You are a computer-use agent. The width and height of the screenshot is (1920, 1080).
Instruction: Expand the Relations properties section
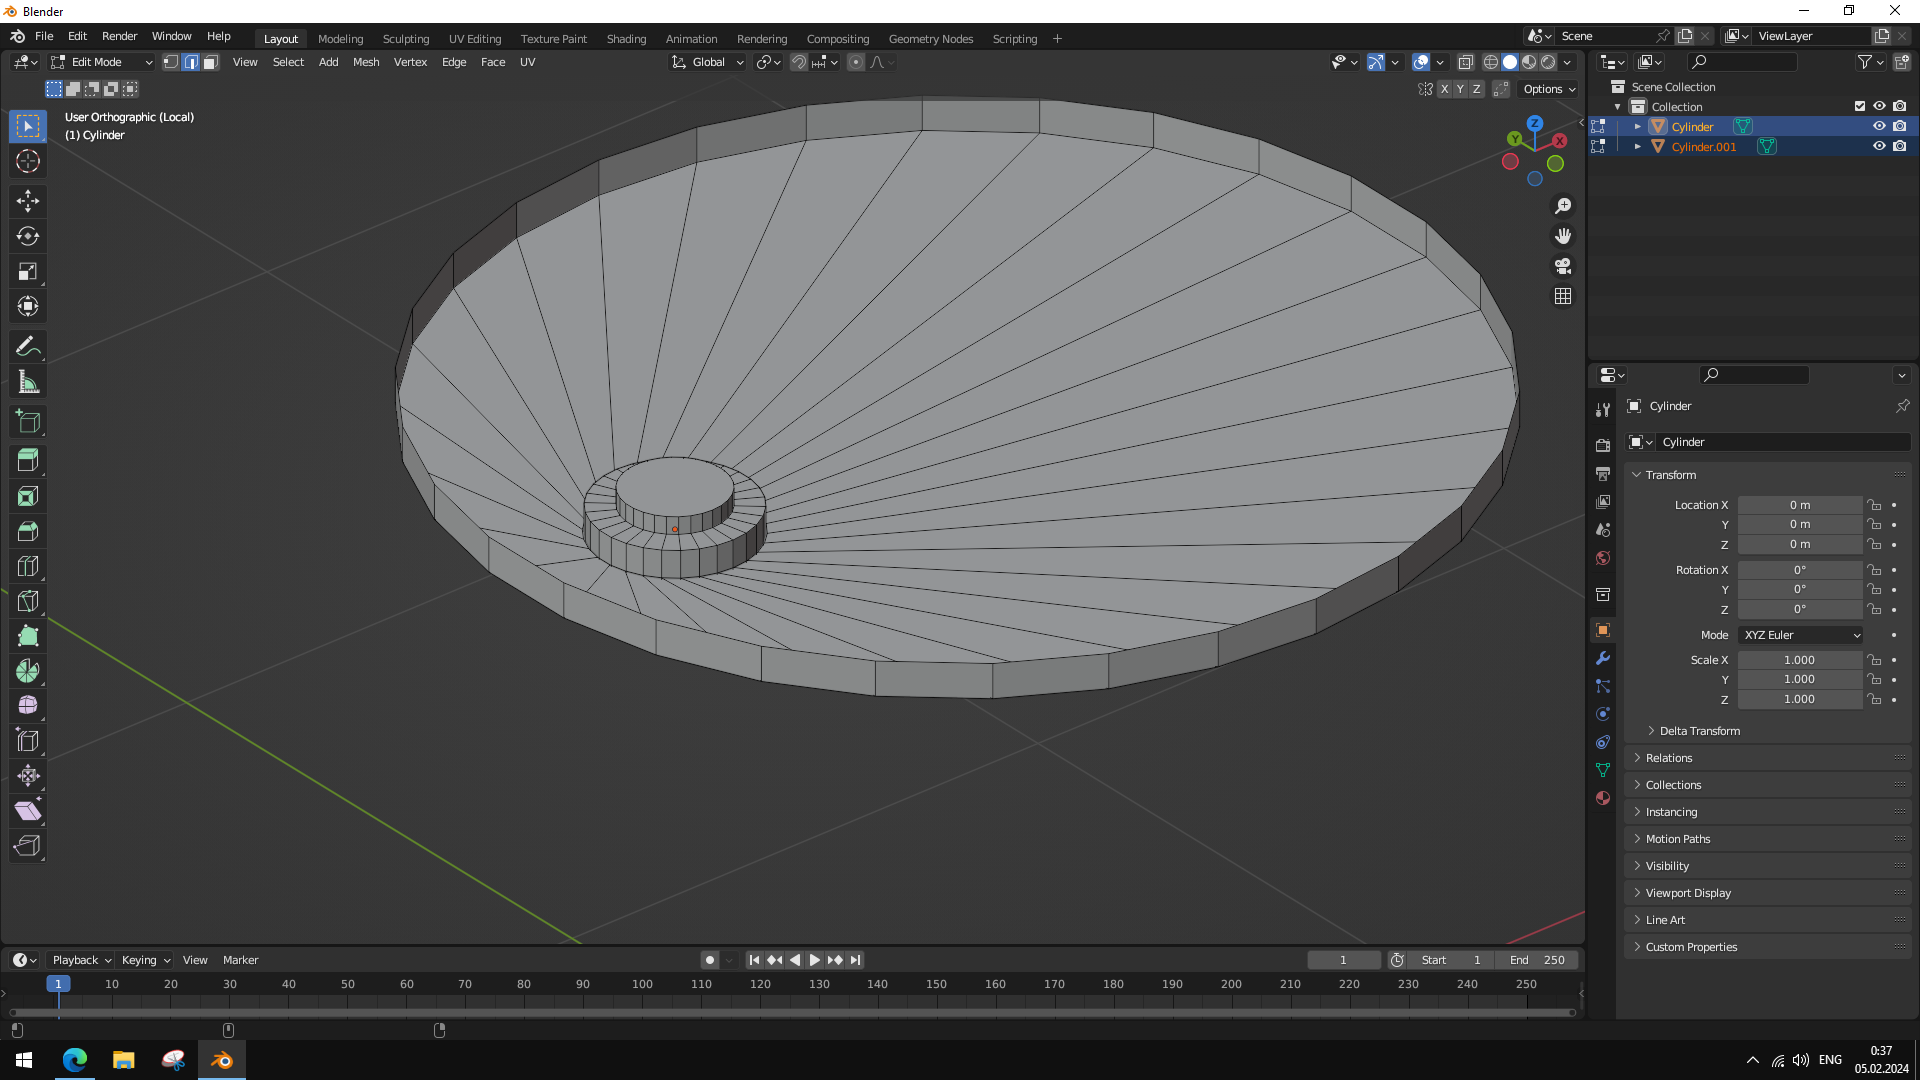click(x=1668, y=758)
